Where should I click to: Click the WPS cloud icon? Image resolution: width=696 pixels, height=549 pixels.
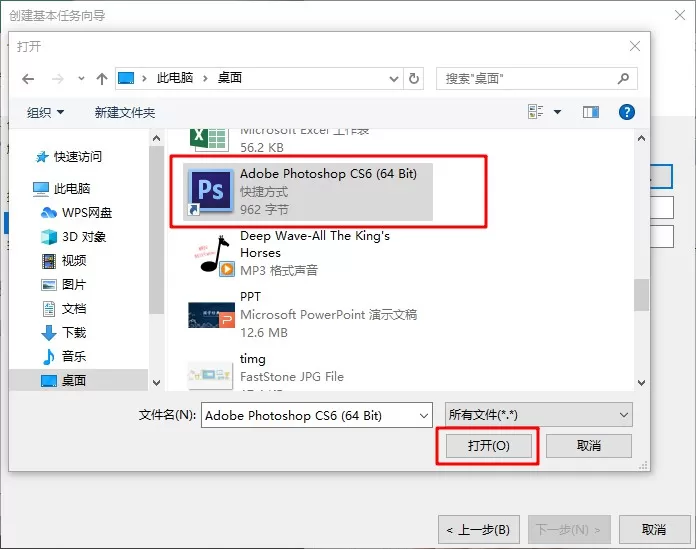pyautogui.click(x=49, y=213)
